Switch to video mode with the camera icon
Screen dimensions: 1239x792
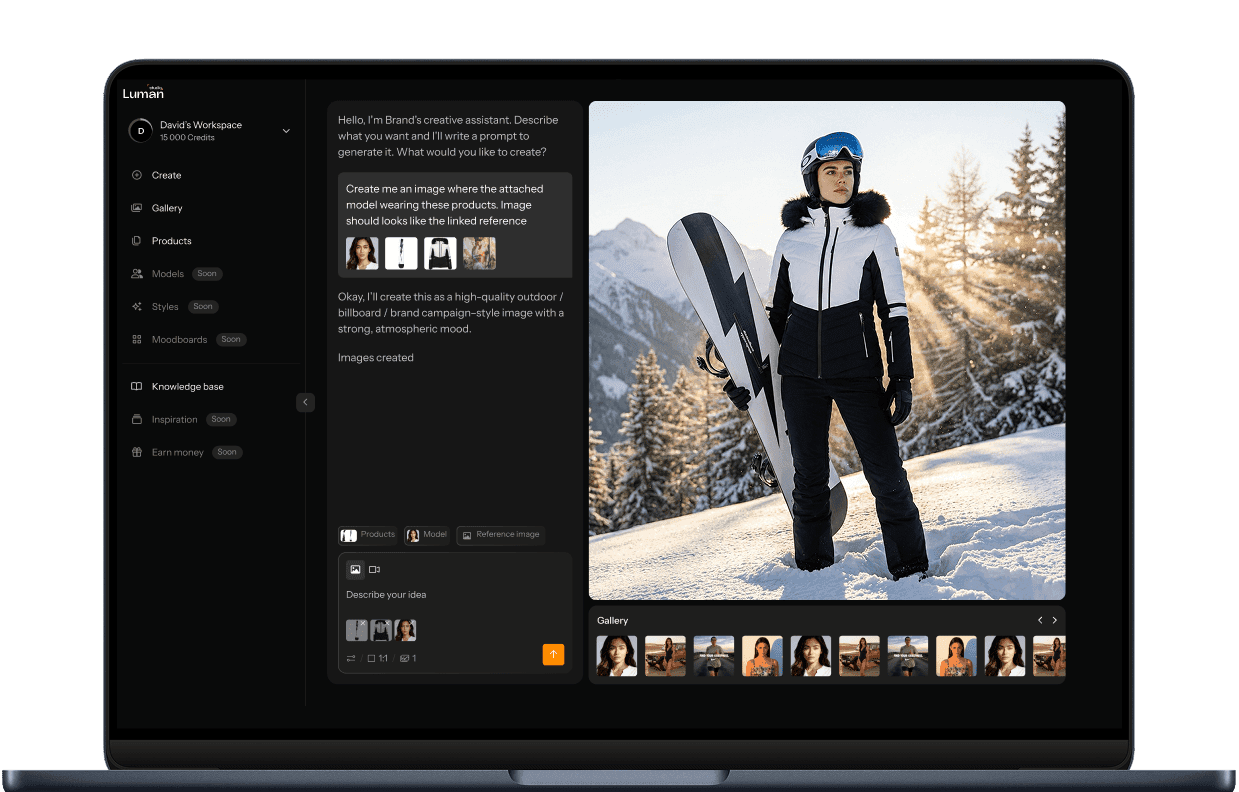coord(375,569)
